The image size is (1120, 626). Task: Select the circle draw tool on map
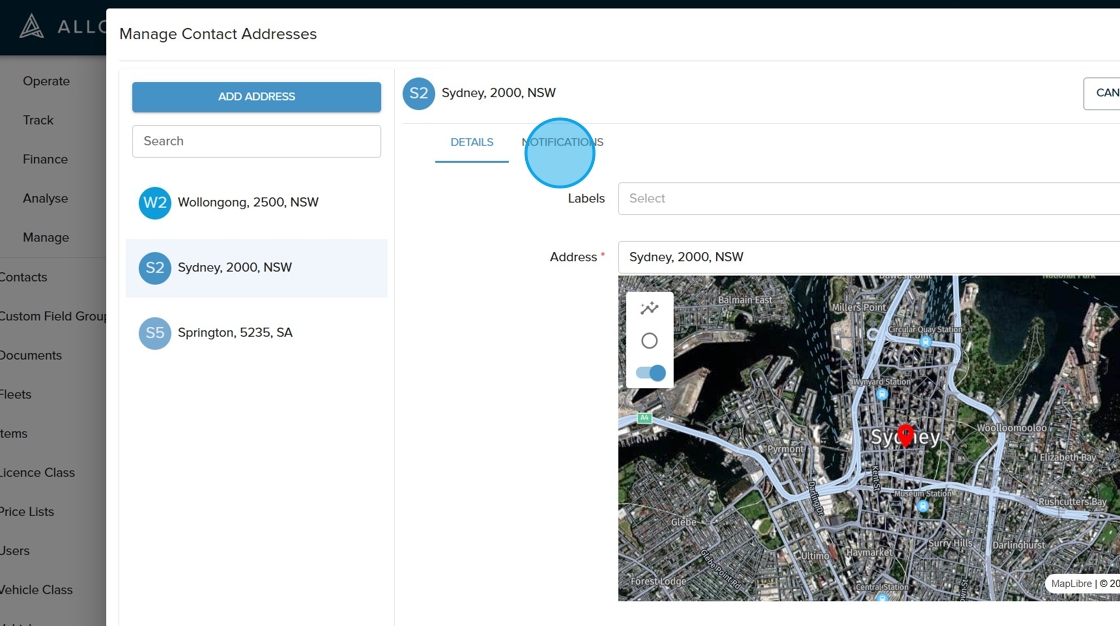pos(649,341)
